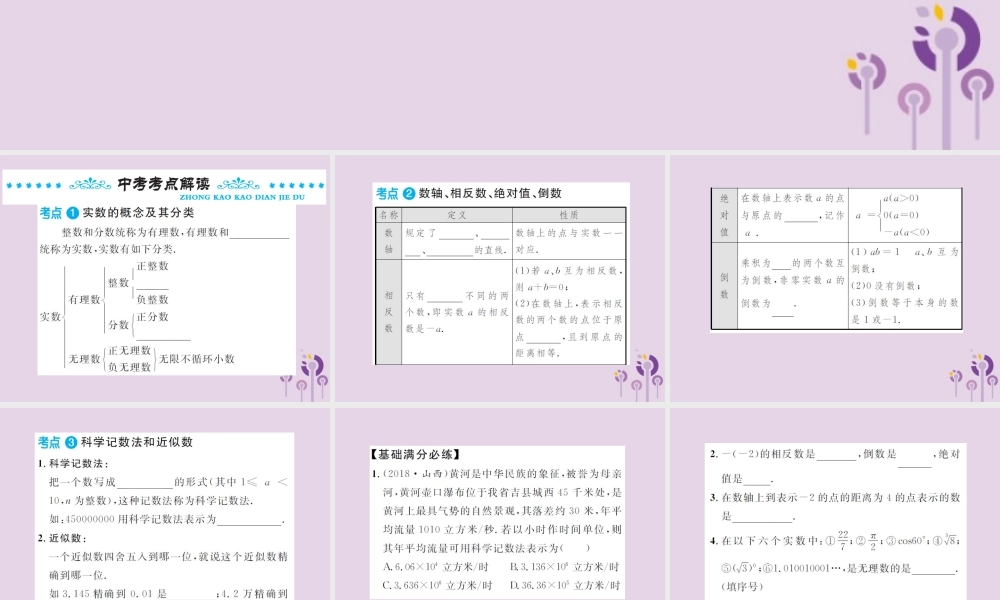Choose answer option D. 36.36×10⁵ 立方米/时

click(x=565, y=585)
